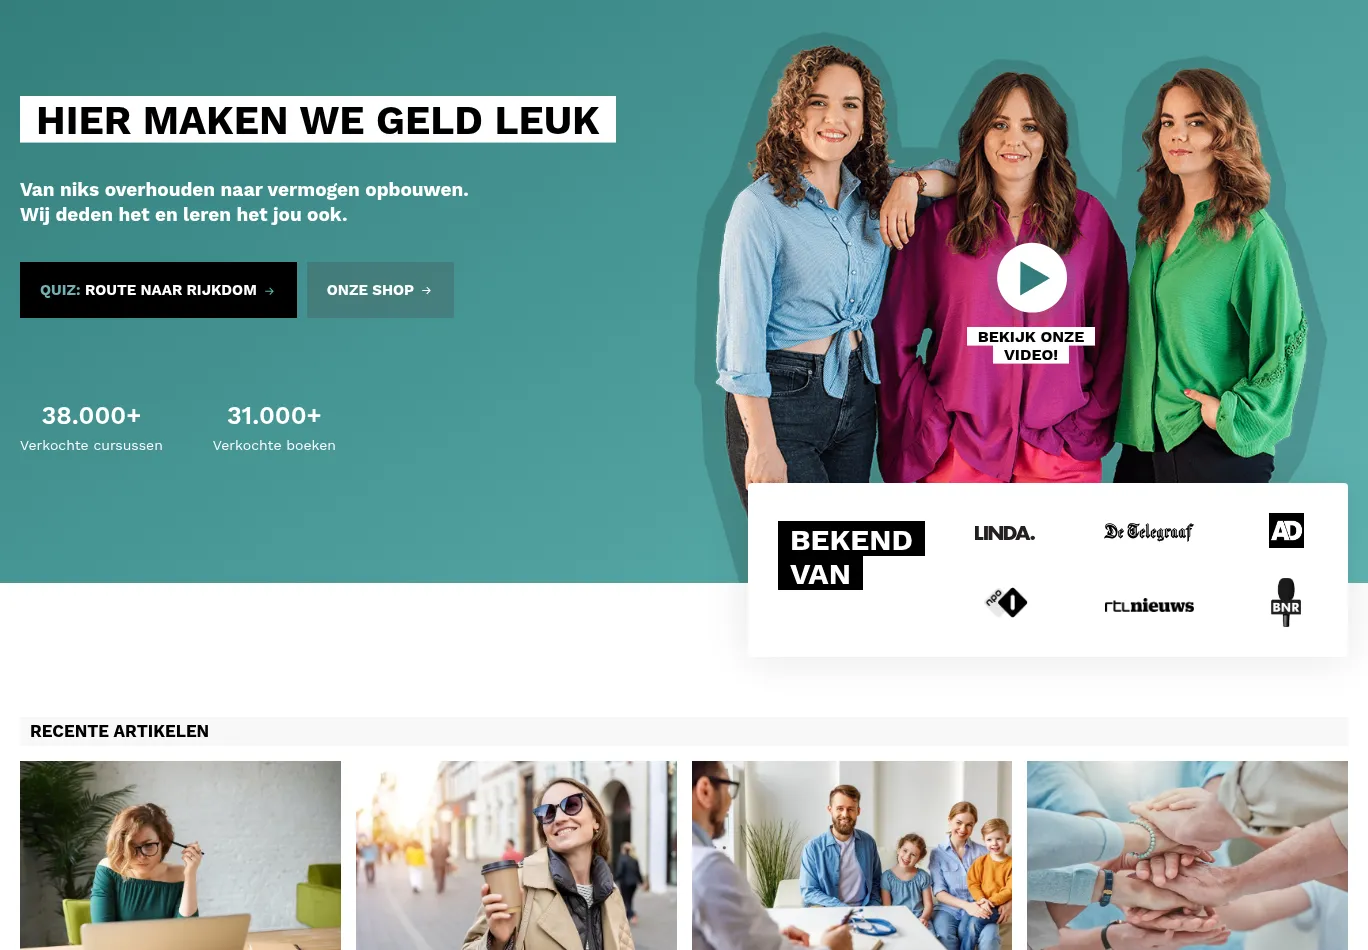Open the Quiz: Route naar Rijkdom button
Viewport: 1368px width, 950px height.
[x=158, y=290]
